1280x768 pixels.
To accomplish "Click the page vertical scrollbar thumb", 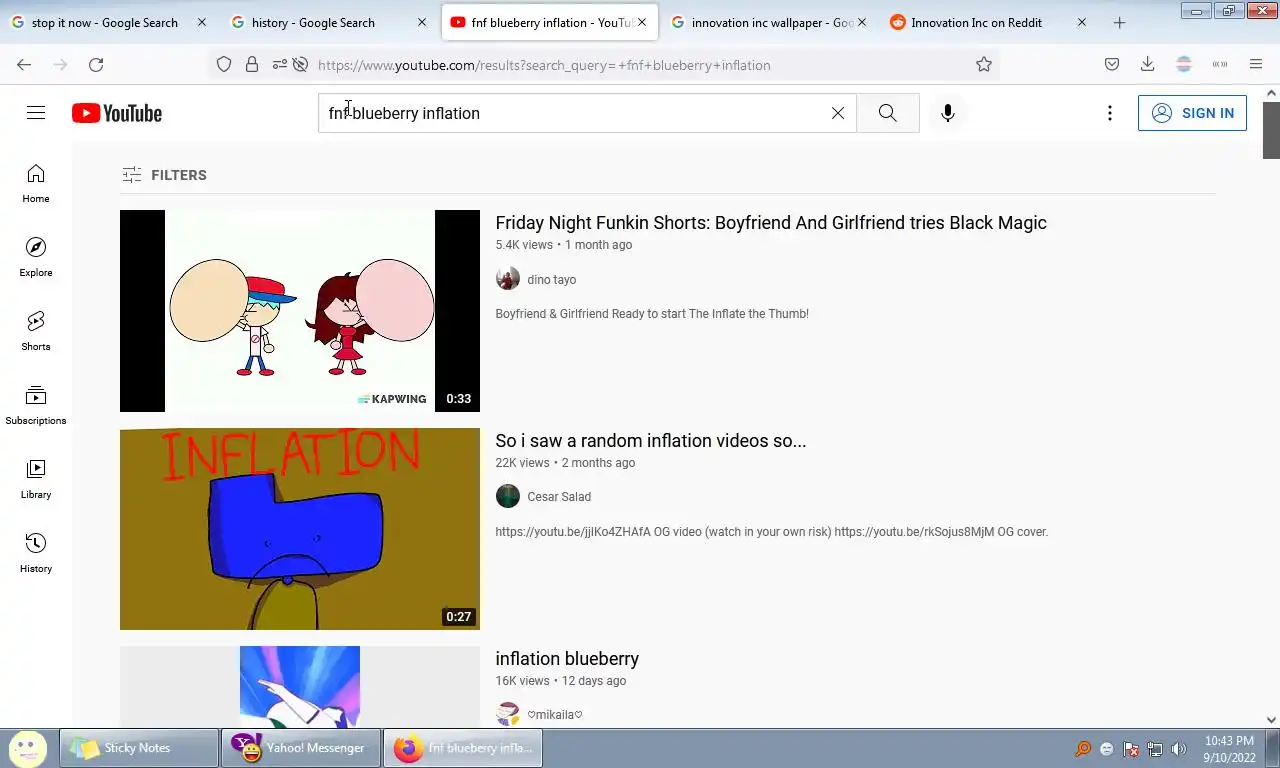I will coord(1271,129).
